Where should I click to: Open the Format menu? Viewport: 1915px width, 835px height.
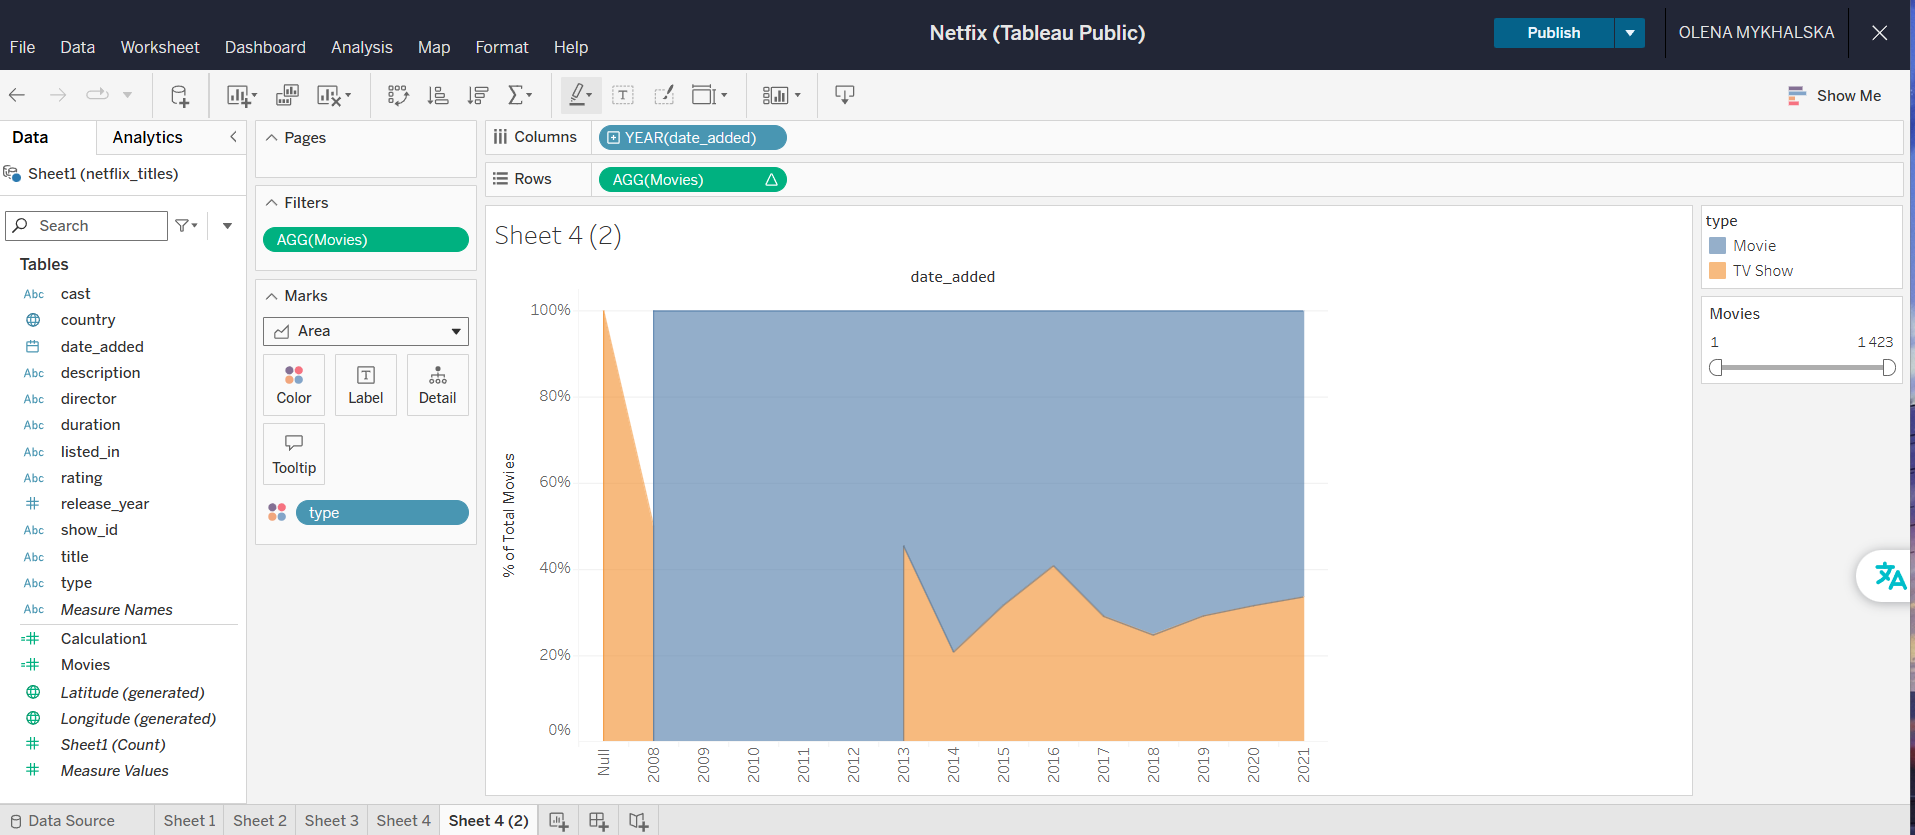coord(502,47)
